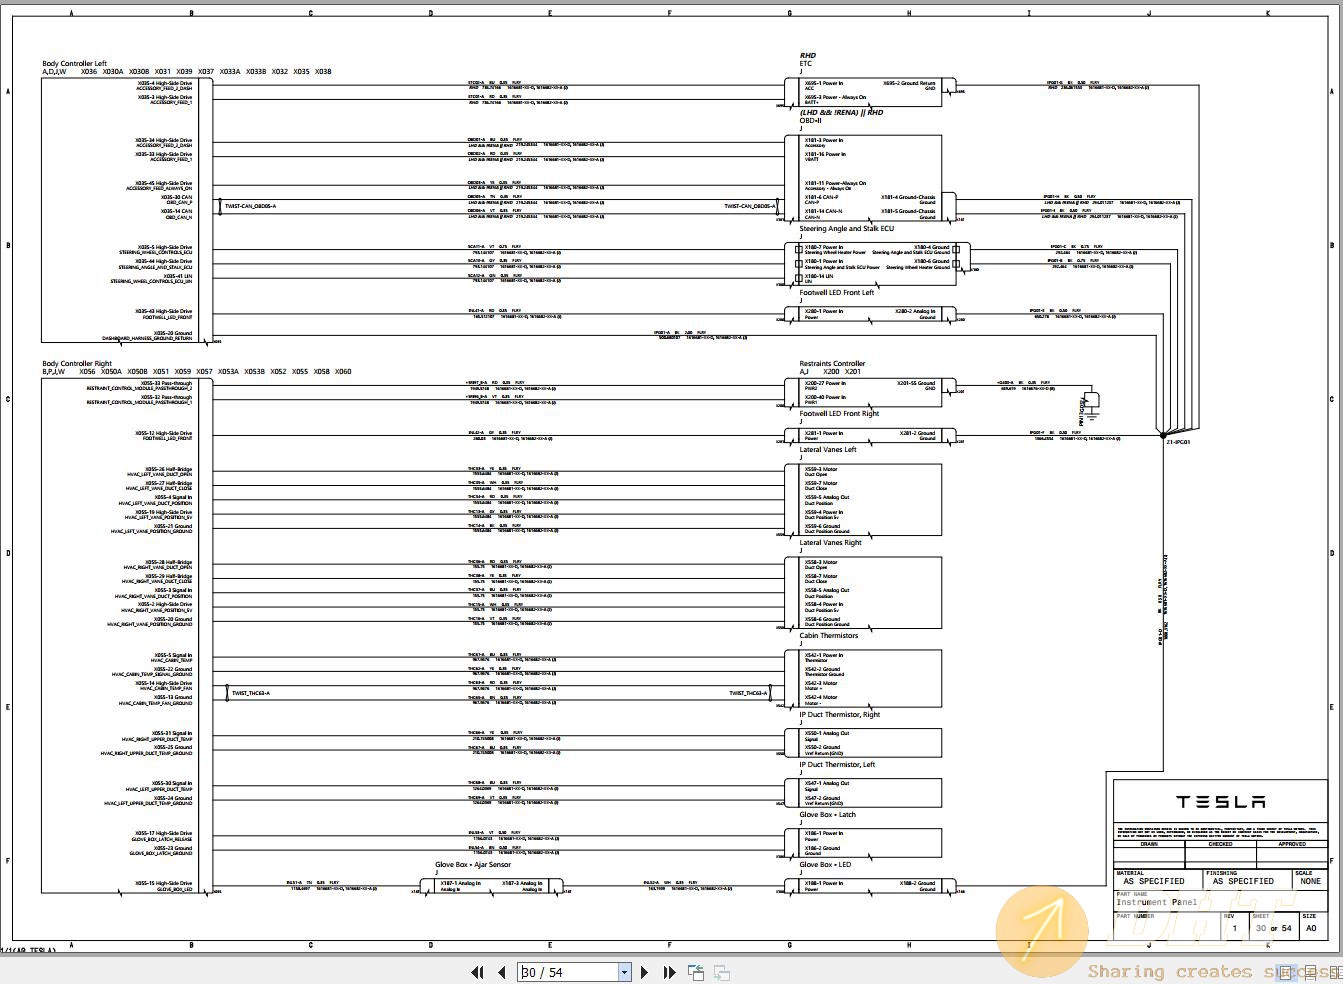Click the sheet value '30 of 54'
This screenshot has width=1343, height=984.
tap(1274, 928)
